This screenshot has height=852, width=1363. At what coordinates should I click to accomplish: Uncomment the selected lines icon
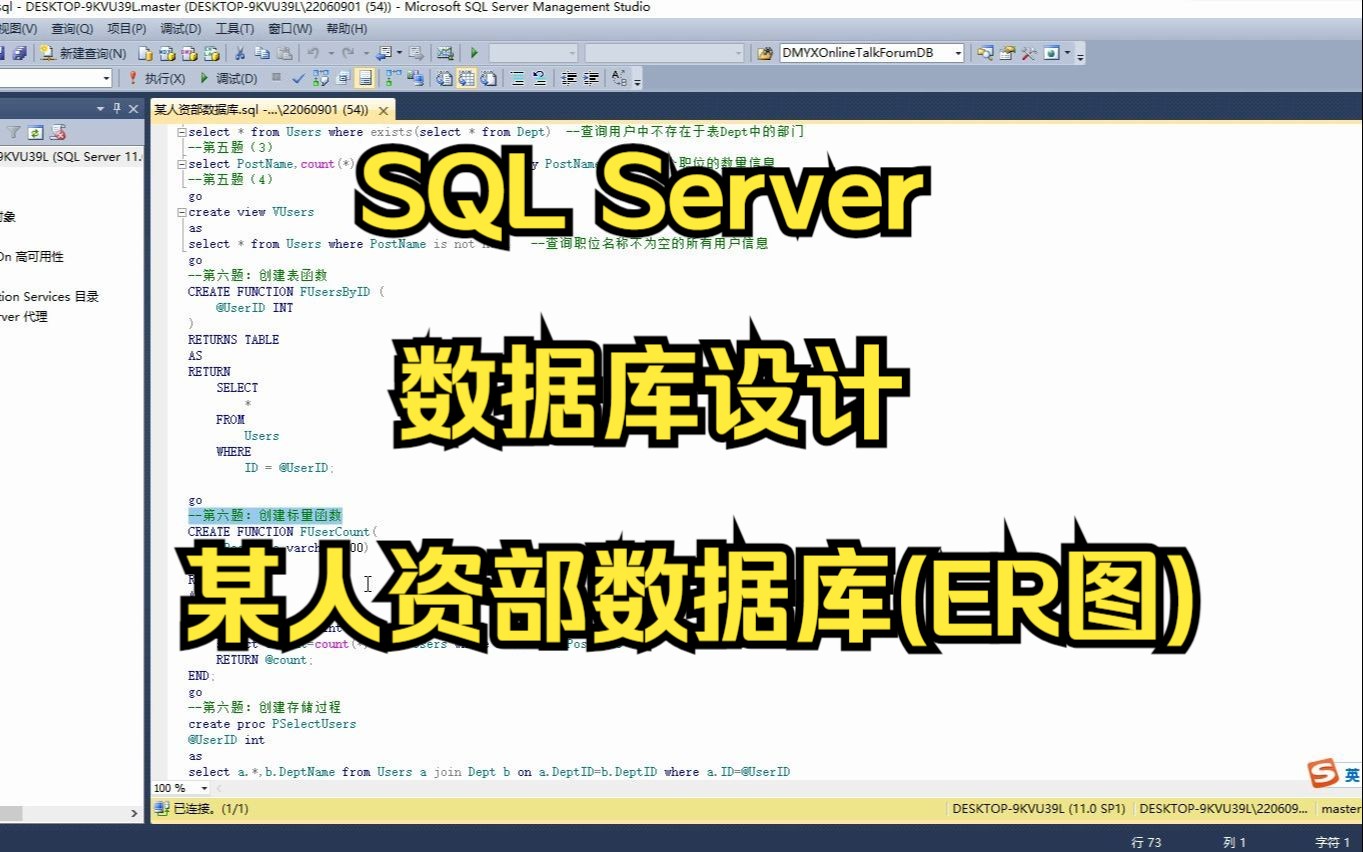(540, 78)
